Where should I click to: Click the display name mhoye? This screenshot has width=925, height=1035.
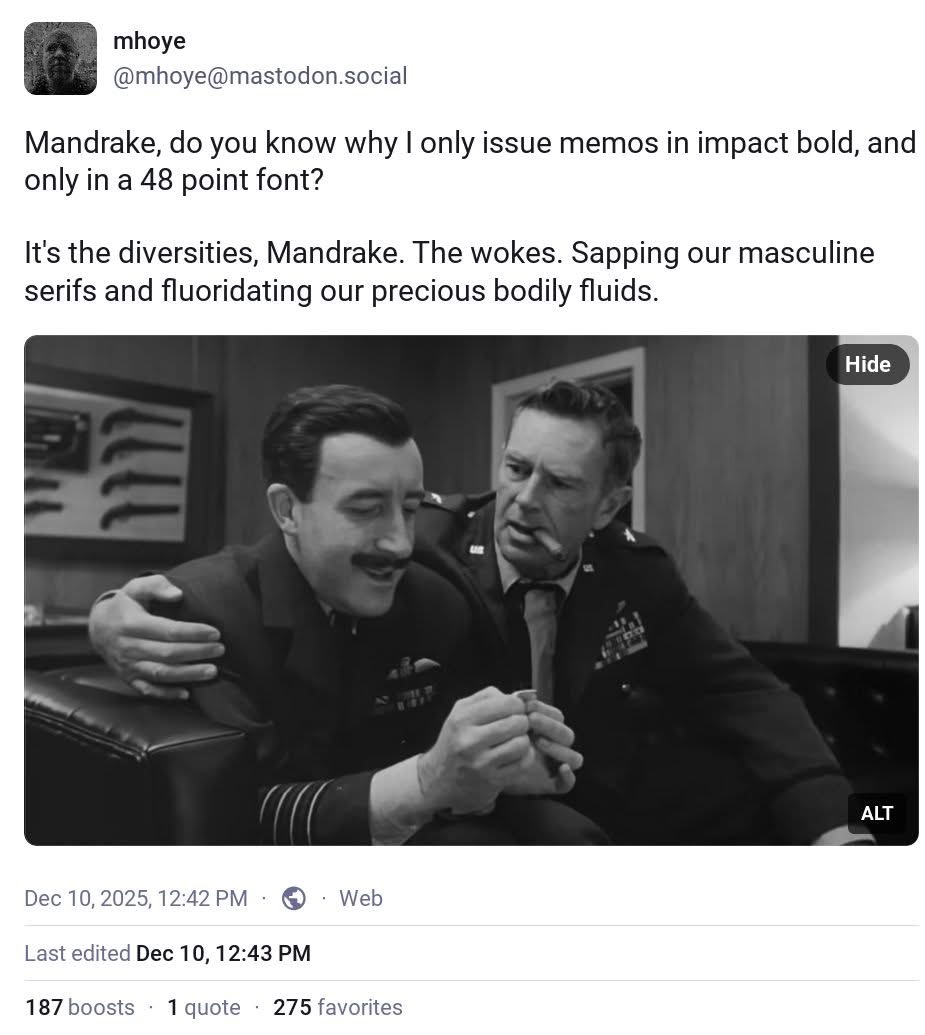tap(149, 41)
